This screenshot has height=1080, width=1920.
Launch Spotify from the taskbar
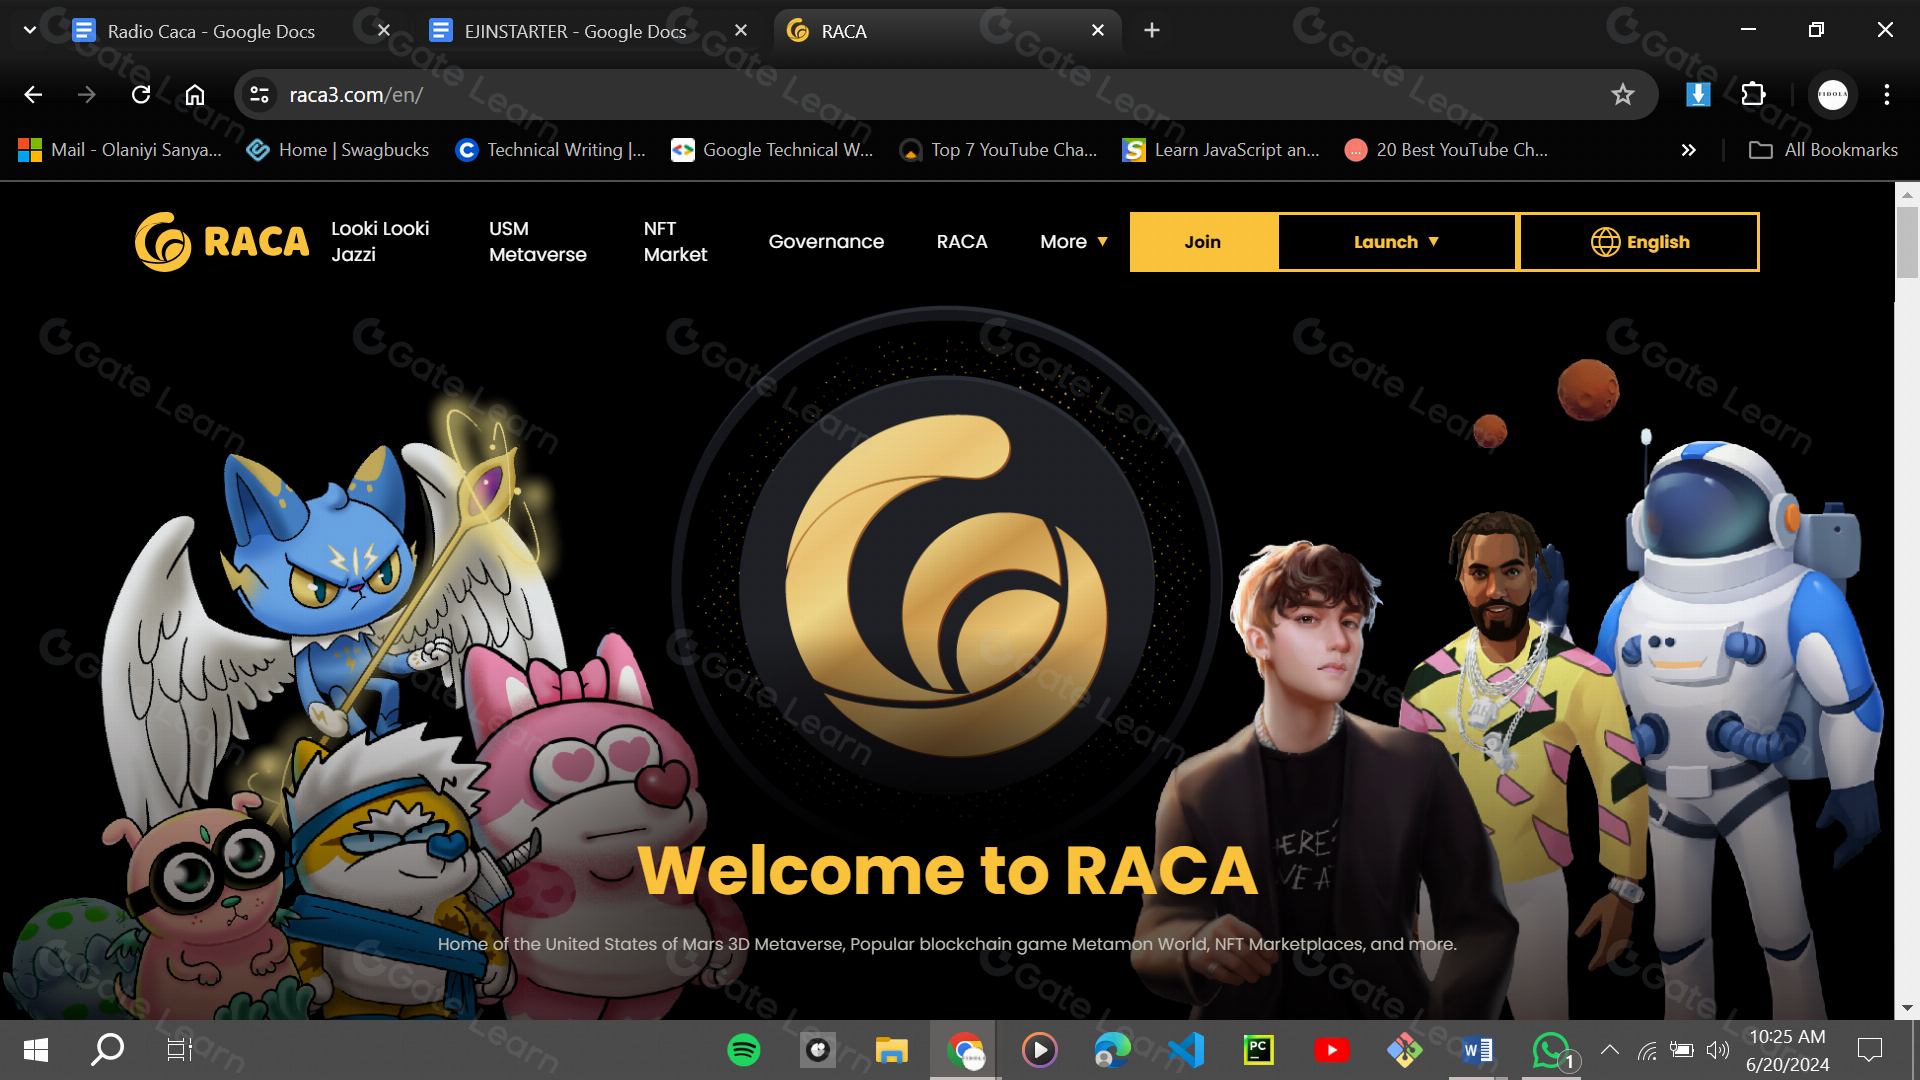click(x=743, y=1050)
